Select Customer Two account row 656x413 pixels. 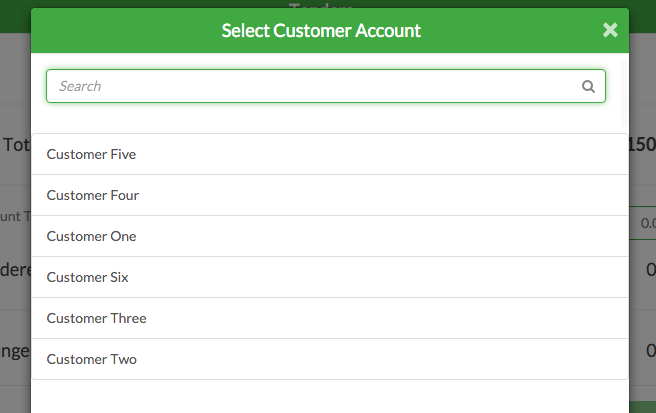coord(330,359)
